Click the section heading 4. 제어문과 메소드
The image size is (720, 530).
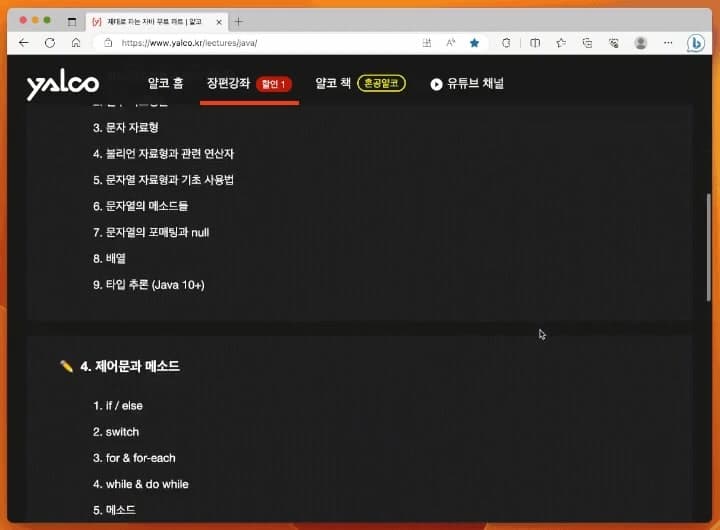(130, 366)
